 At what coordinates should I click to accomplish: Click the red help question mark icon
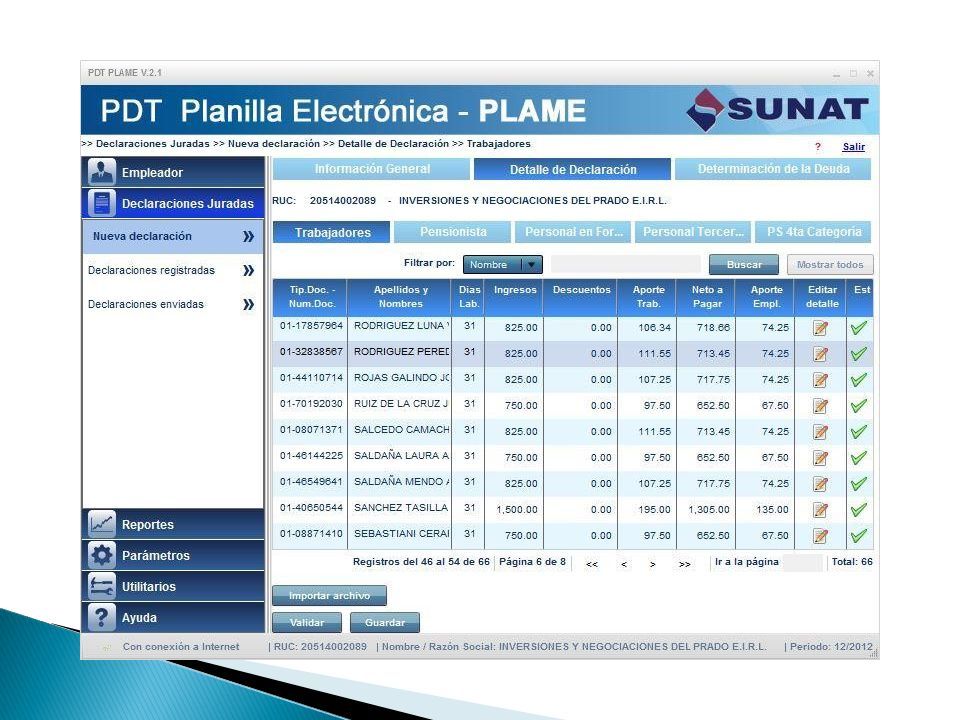(817, 147)
